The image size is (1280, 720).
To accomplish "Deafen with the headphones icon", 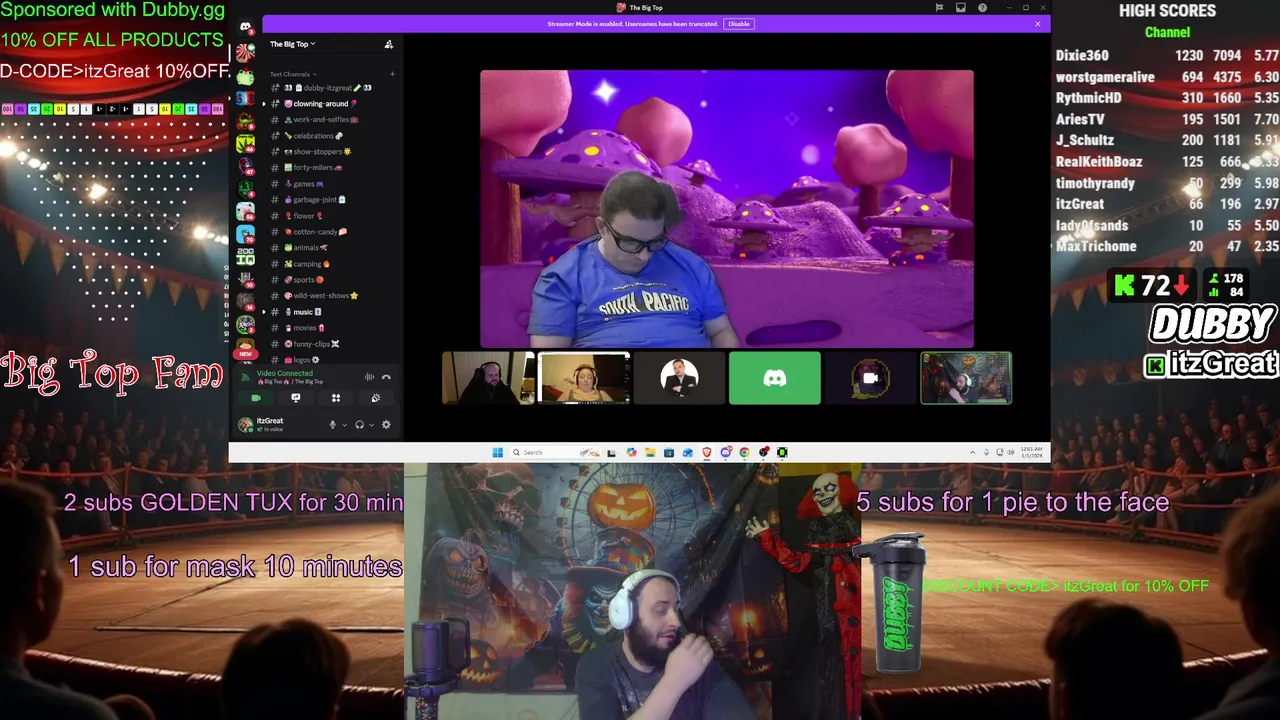I will tap(359, 425).
